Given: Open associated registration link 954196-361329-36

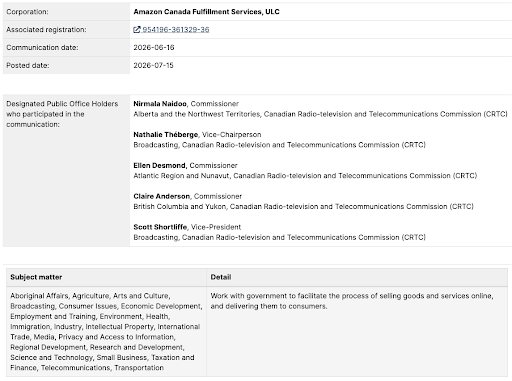Looking at the screenshot, I should [x=176, y=30].
